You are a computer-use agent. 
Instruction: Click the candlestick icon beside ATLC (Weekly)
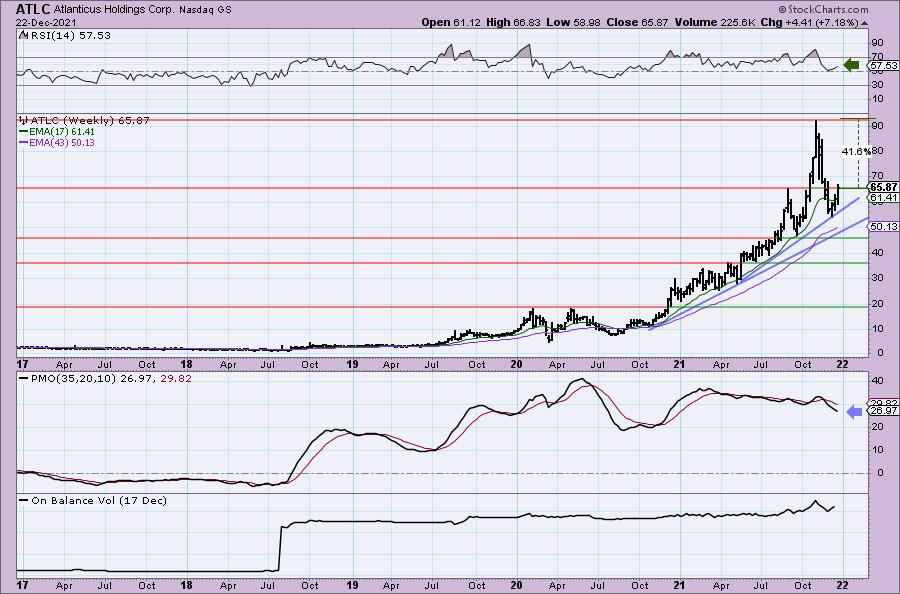click(x=24, y=121)
